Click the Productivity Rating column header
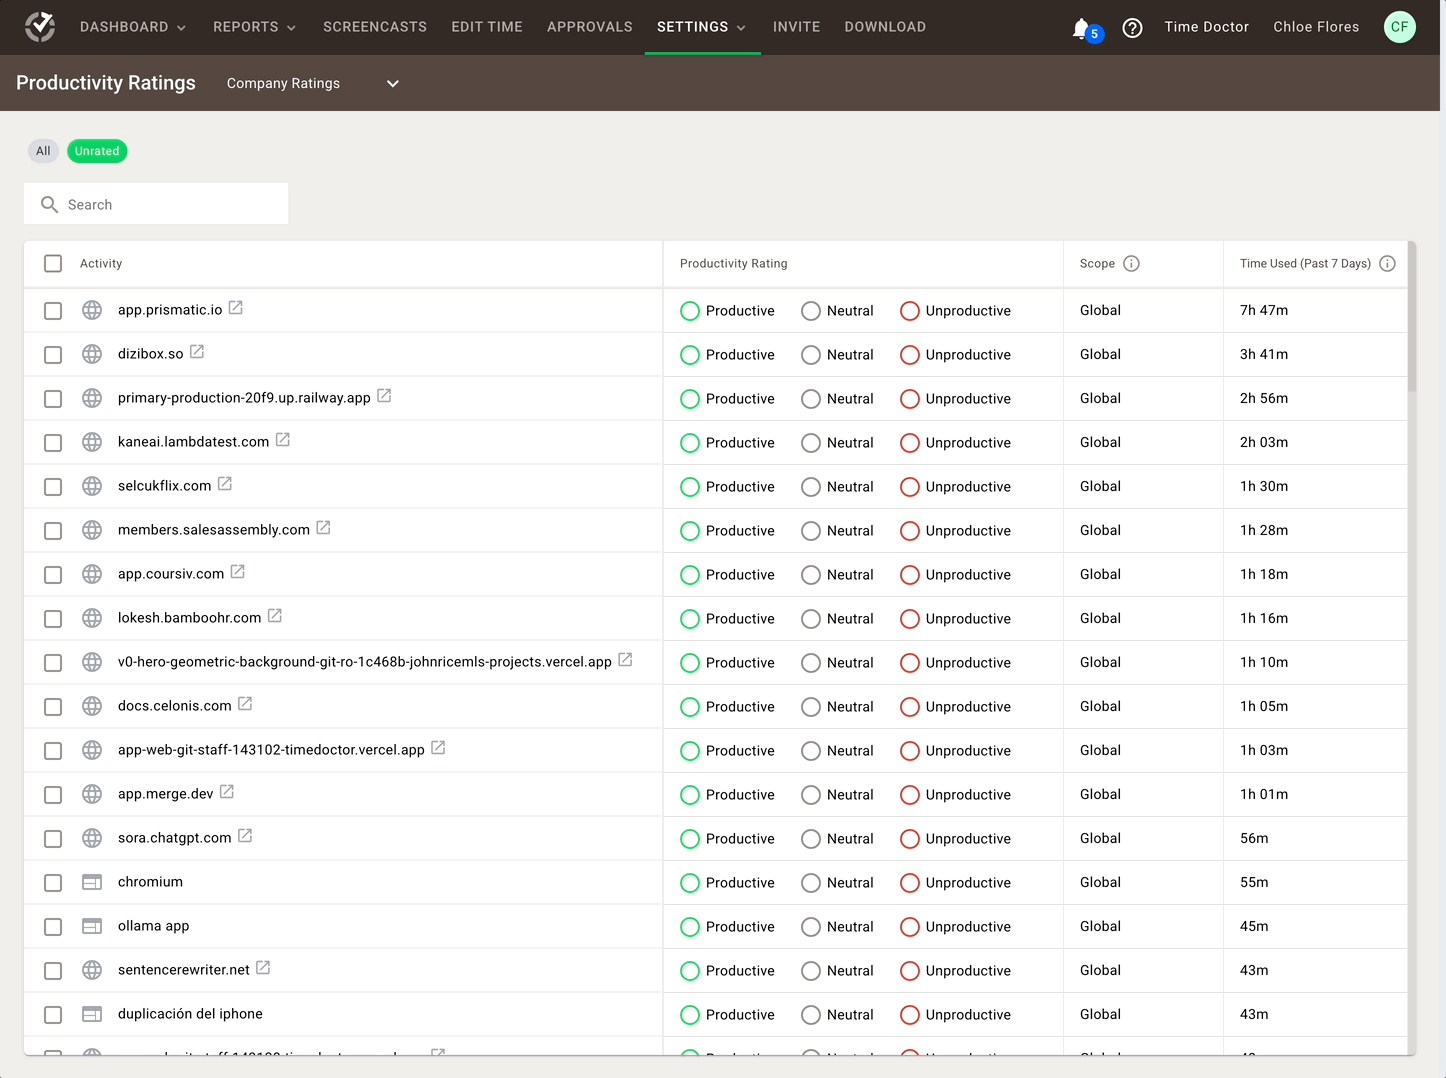 click(734, 264)
